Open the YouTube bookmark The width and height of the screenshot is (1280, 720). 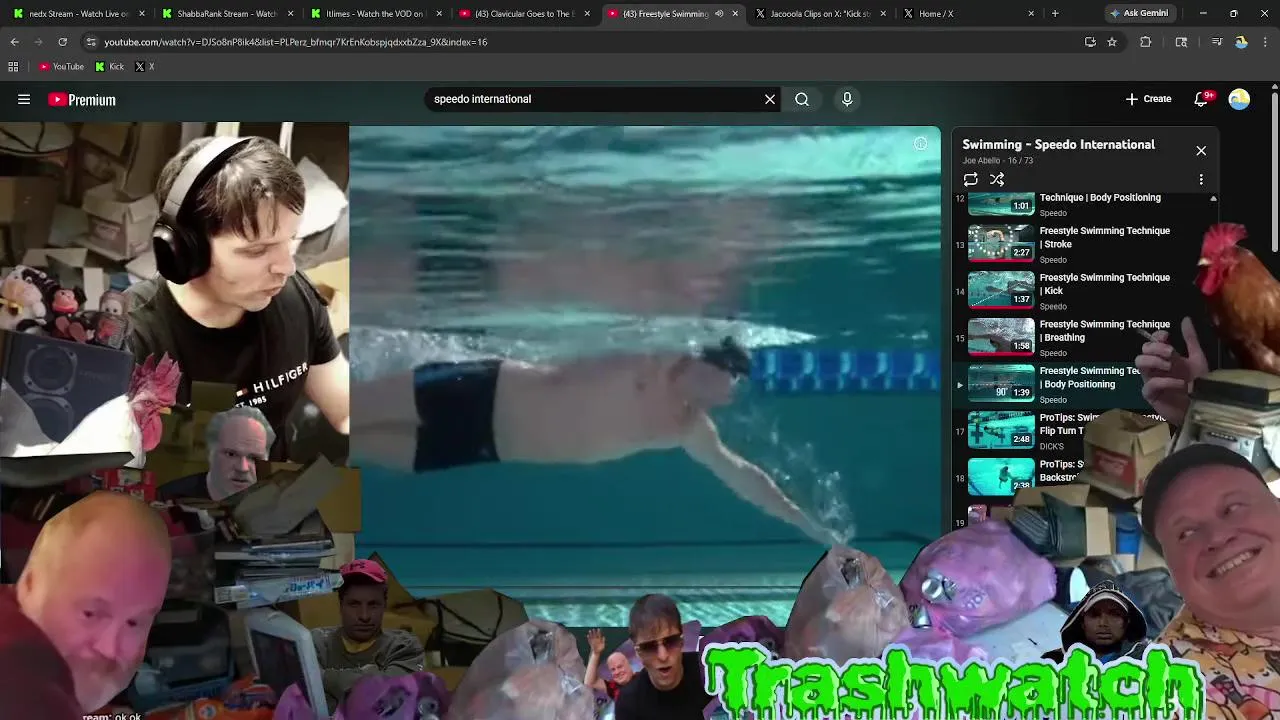pos(61,67)
